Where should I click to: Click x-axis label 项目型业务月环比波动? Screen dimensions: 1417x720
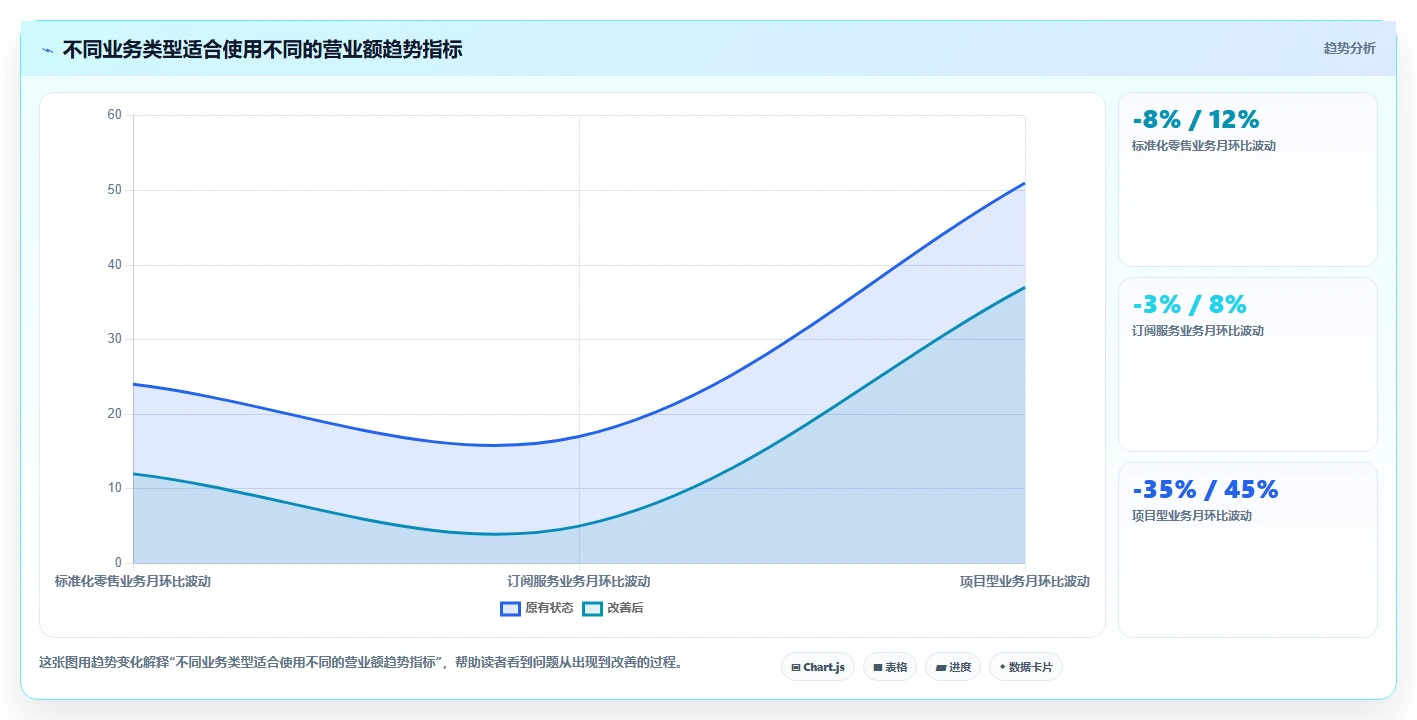1025,581
